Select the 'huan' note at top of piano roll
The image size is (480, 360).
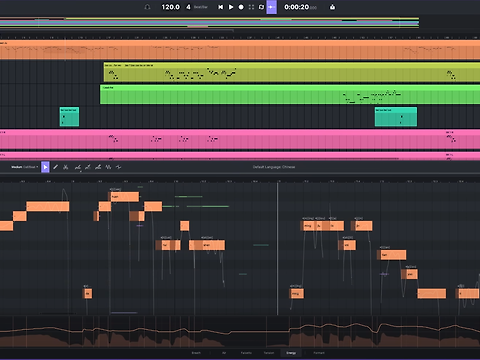click(x=125, y=197)
